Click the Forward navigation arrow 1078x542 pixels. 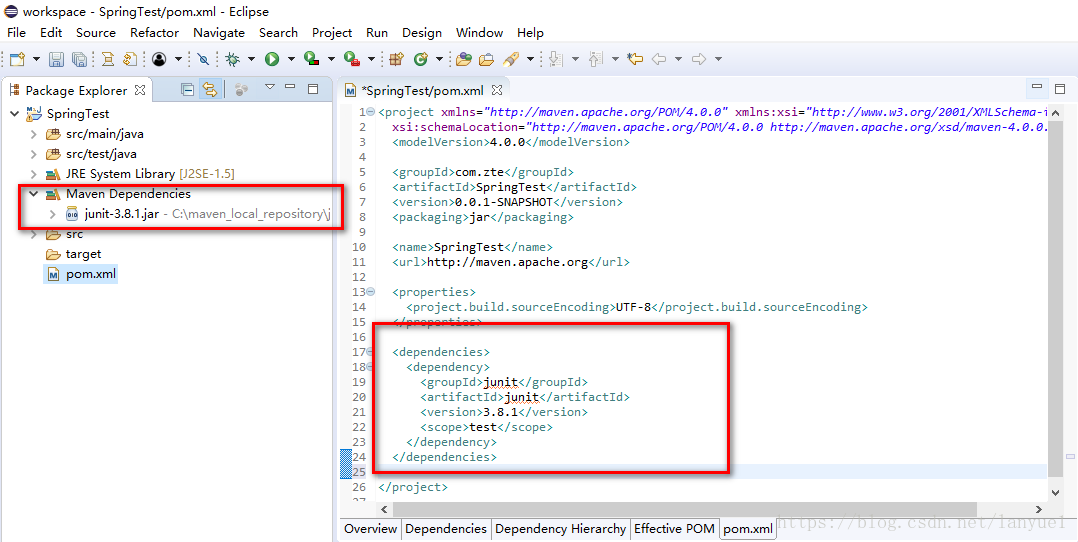tap(699, 59)
